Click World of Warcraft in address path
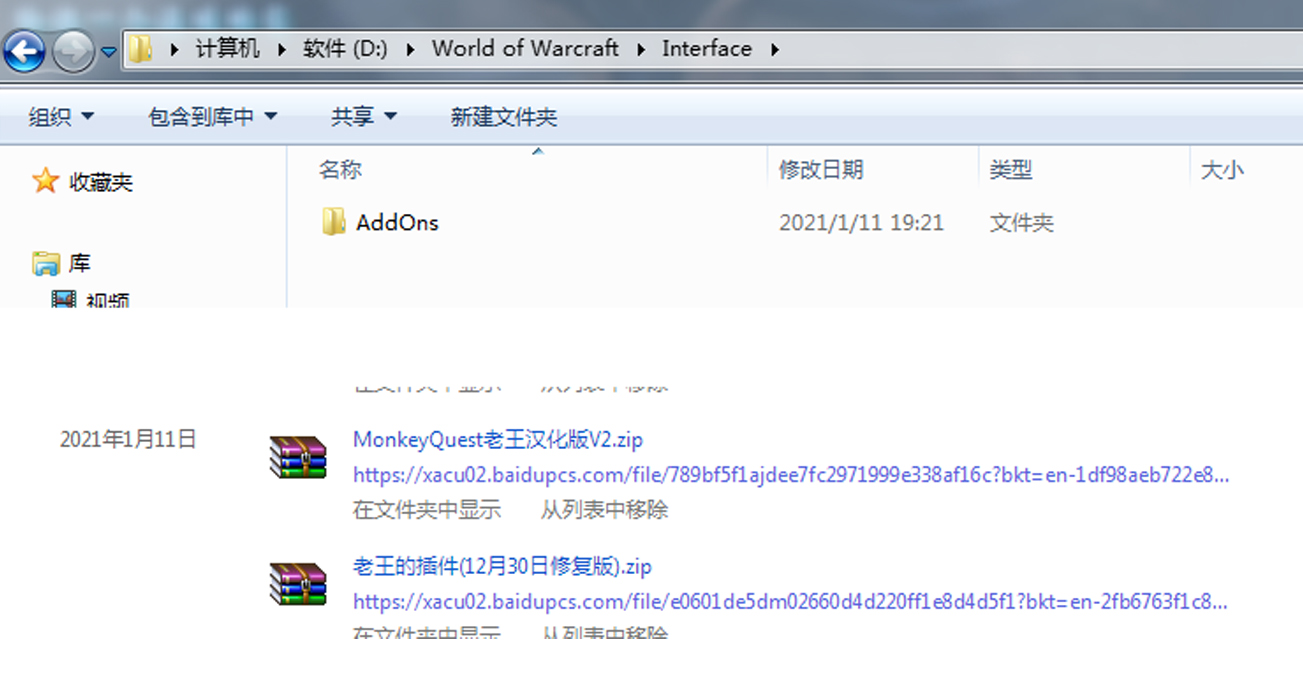 click(525, 49)
